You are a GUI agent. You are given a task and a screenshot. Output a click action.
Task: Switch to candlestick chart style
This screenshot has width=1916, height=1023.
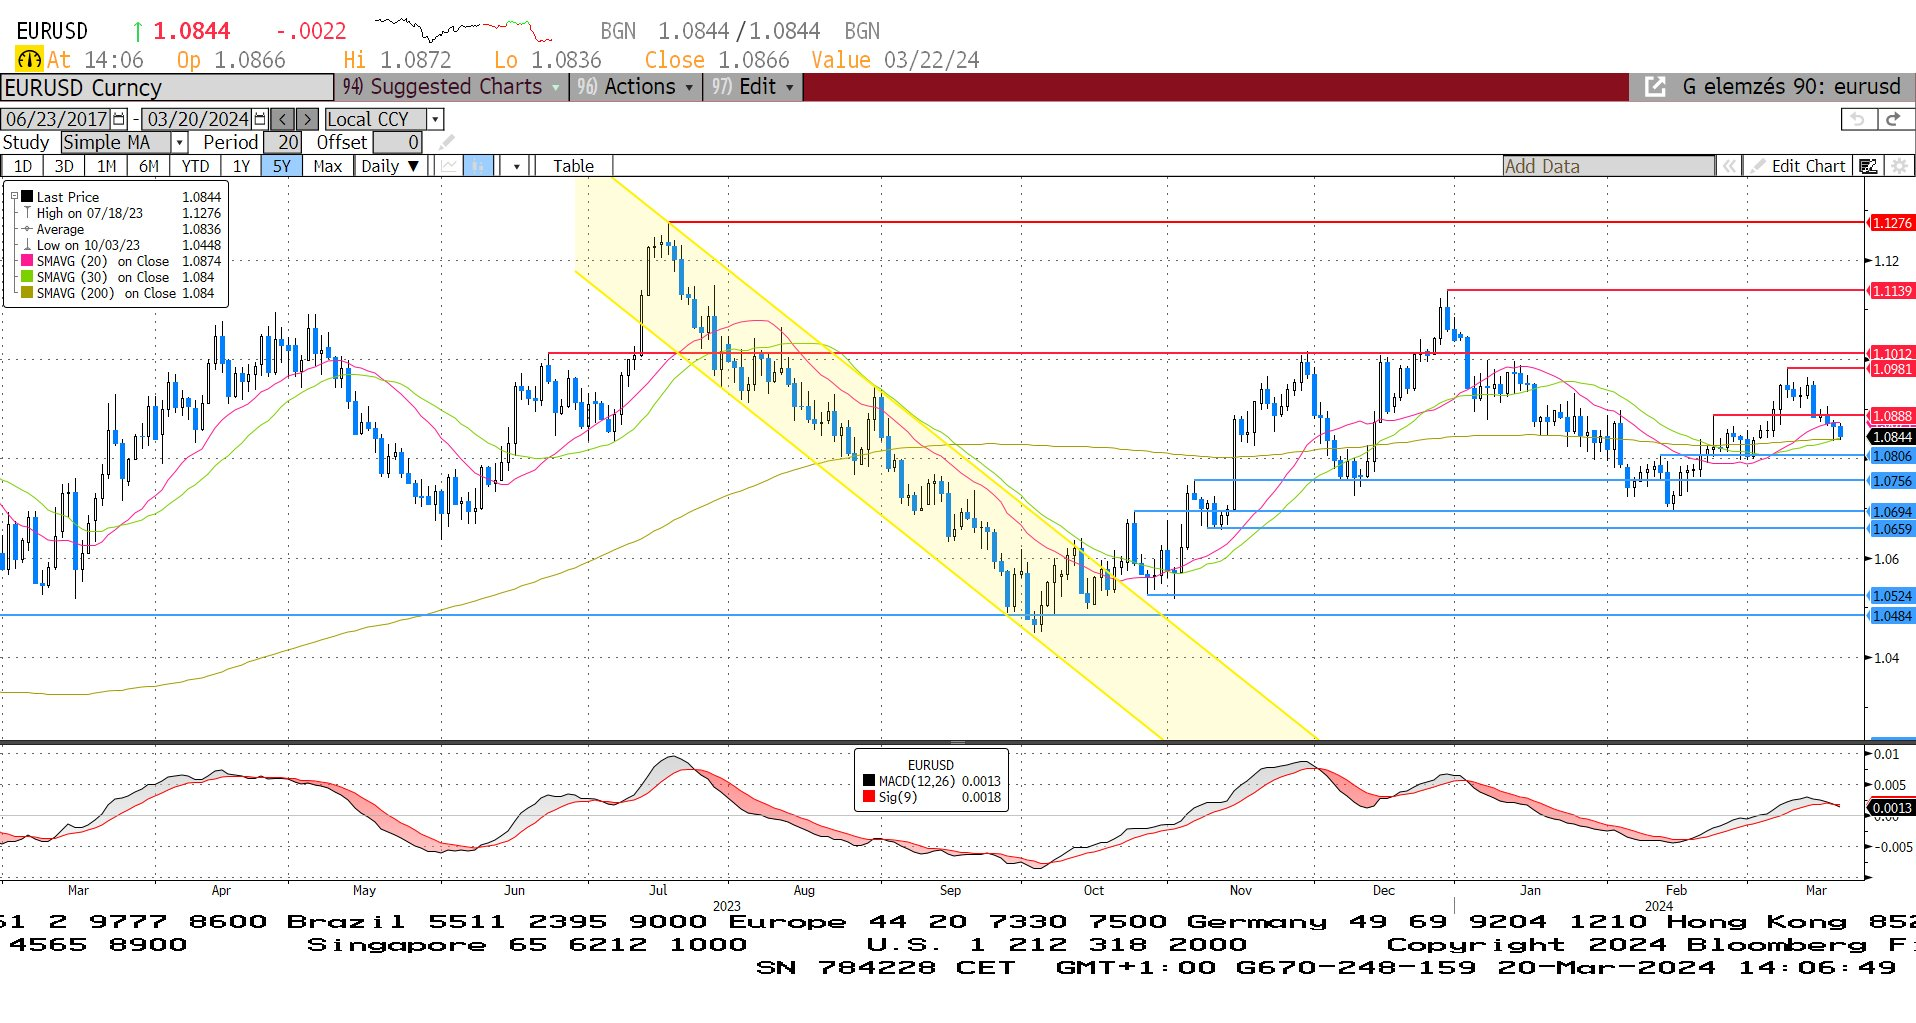point(479,166)
